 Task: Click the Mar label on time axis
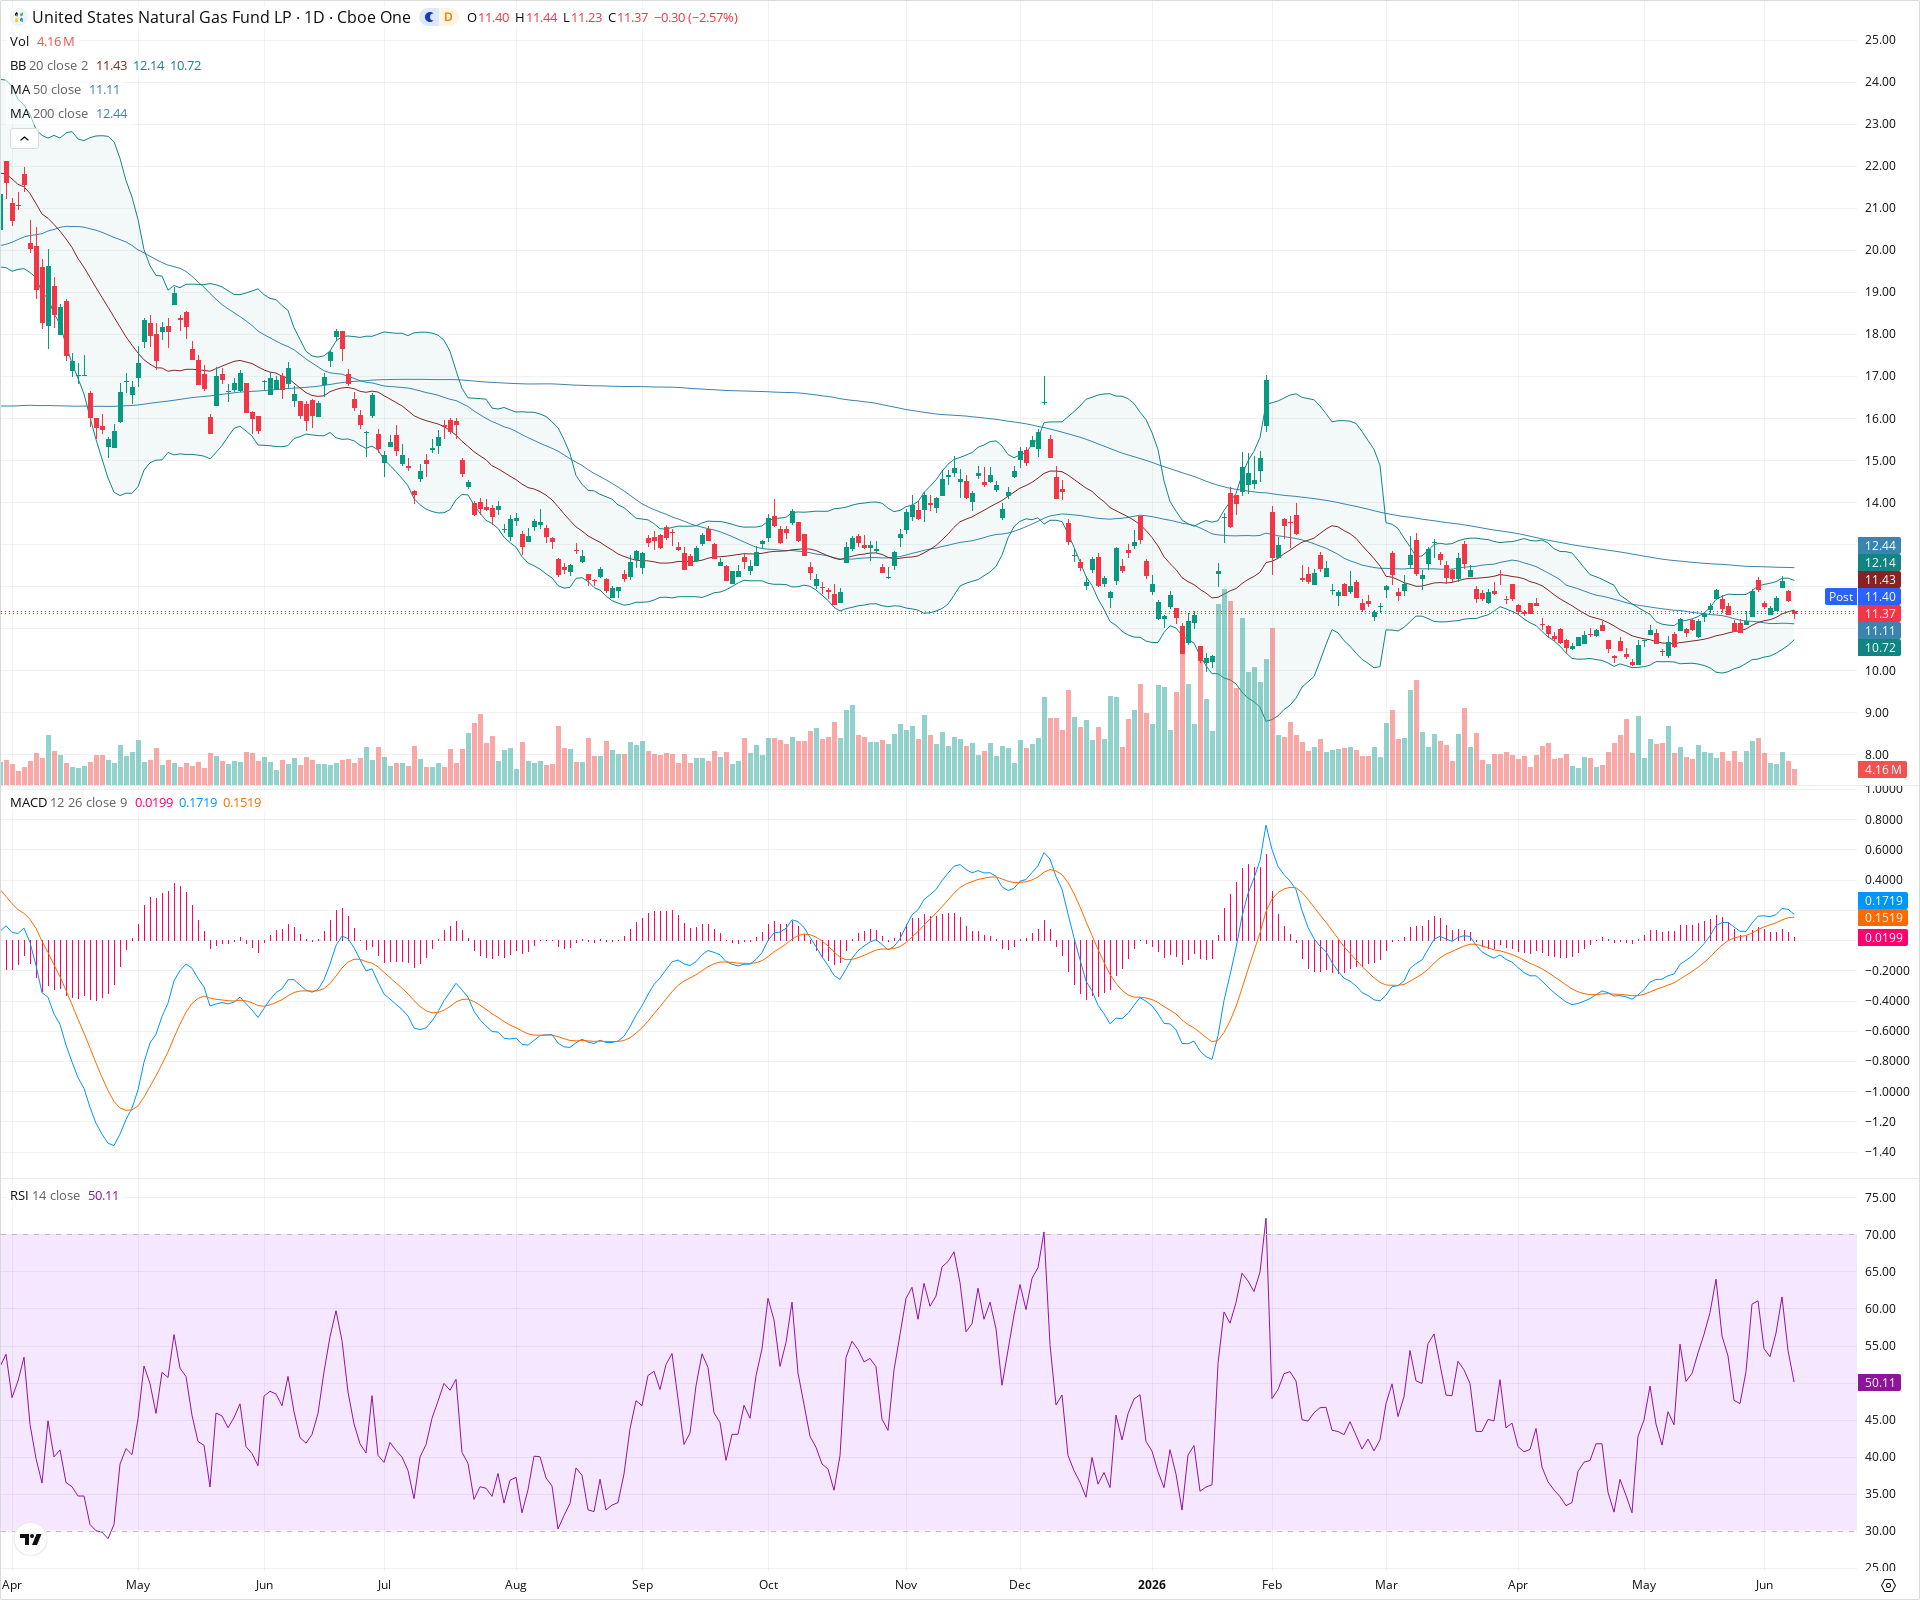(1386, 1584)
